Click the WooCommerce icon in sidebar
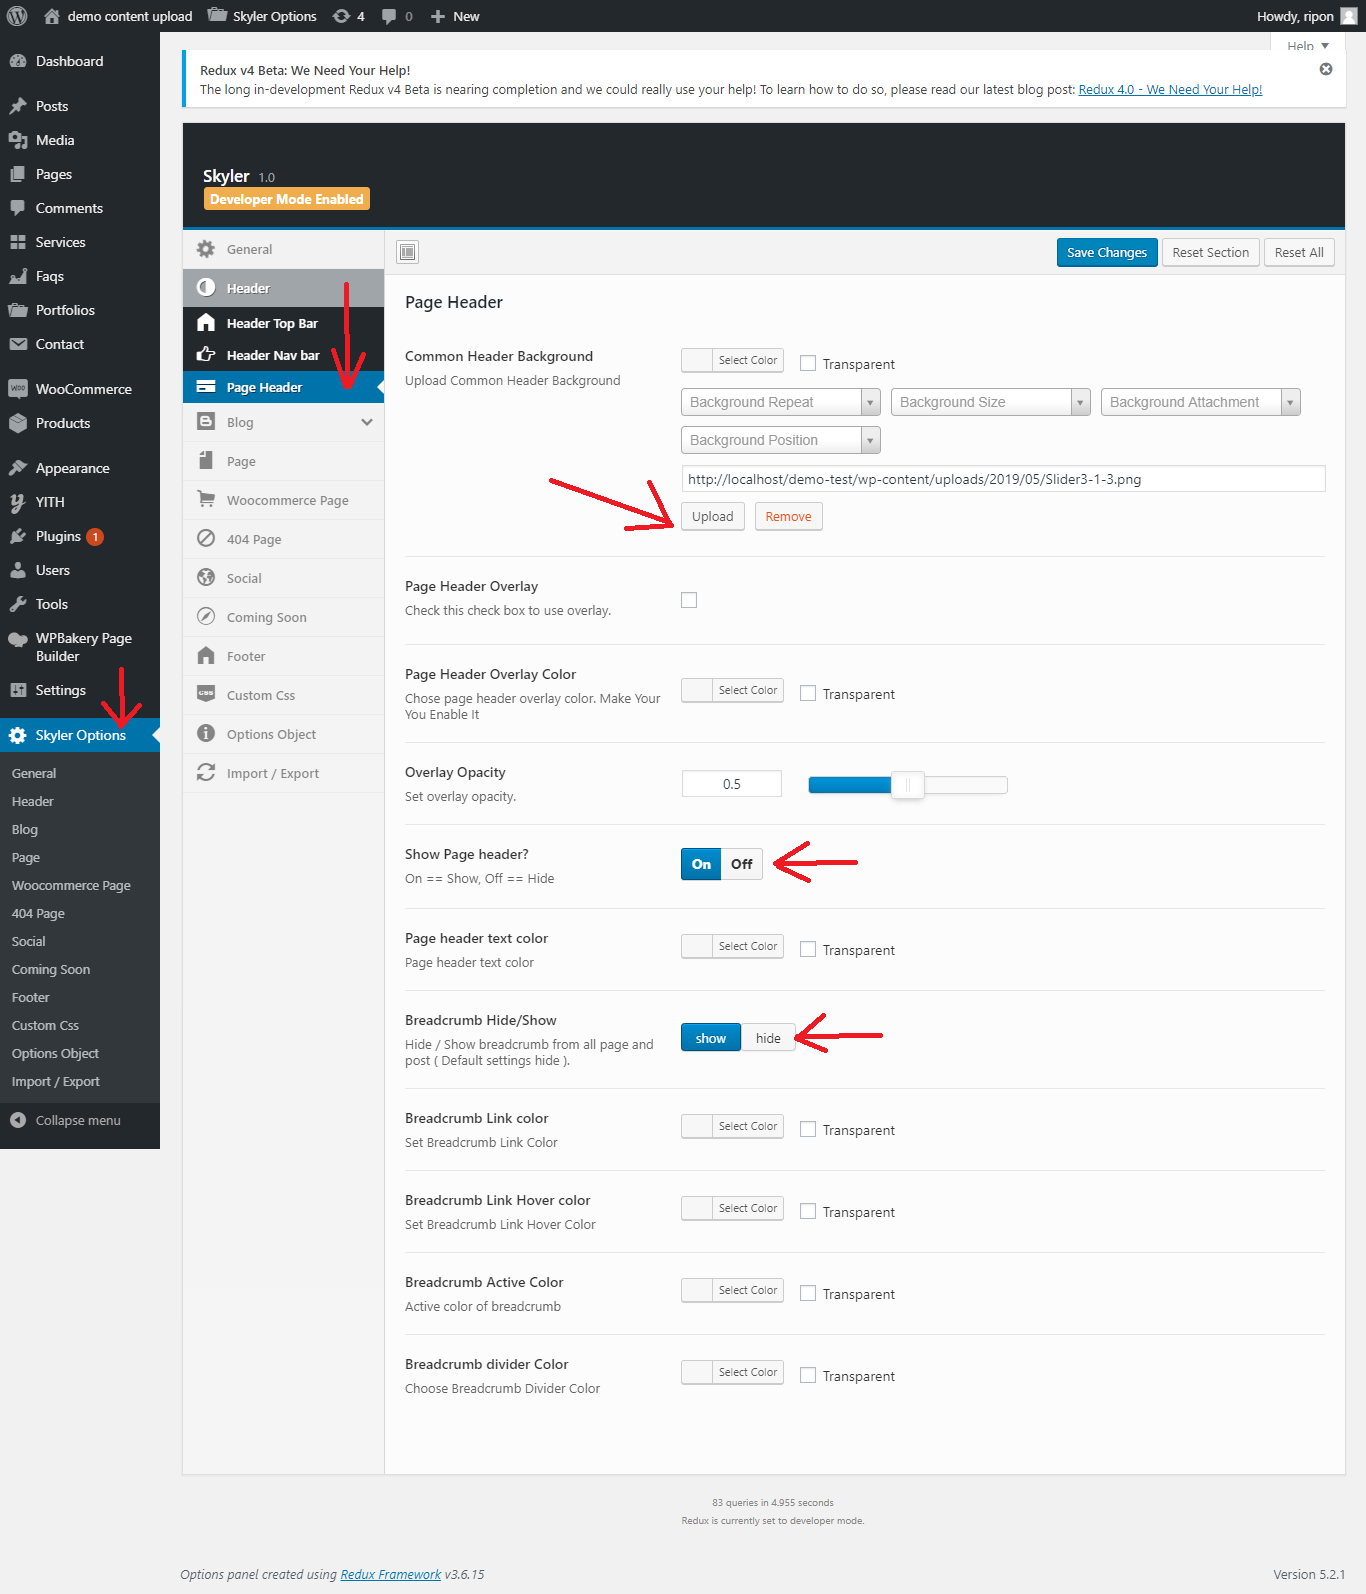Screen dimensions: 1366x1594 pyautogui.click(x=18, y=389)
